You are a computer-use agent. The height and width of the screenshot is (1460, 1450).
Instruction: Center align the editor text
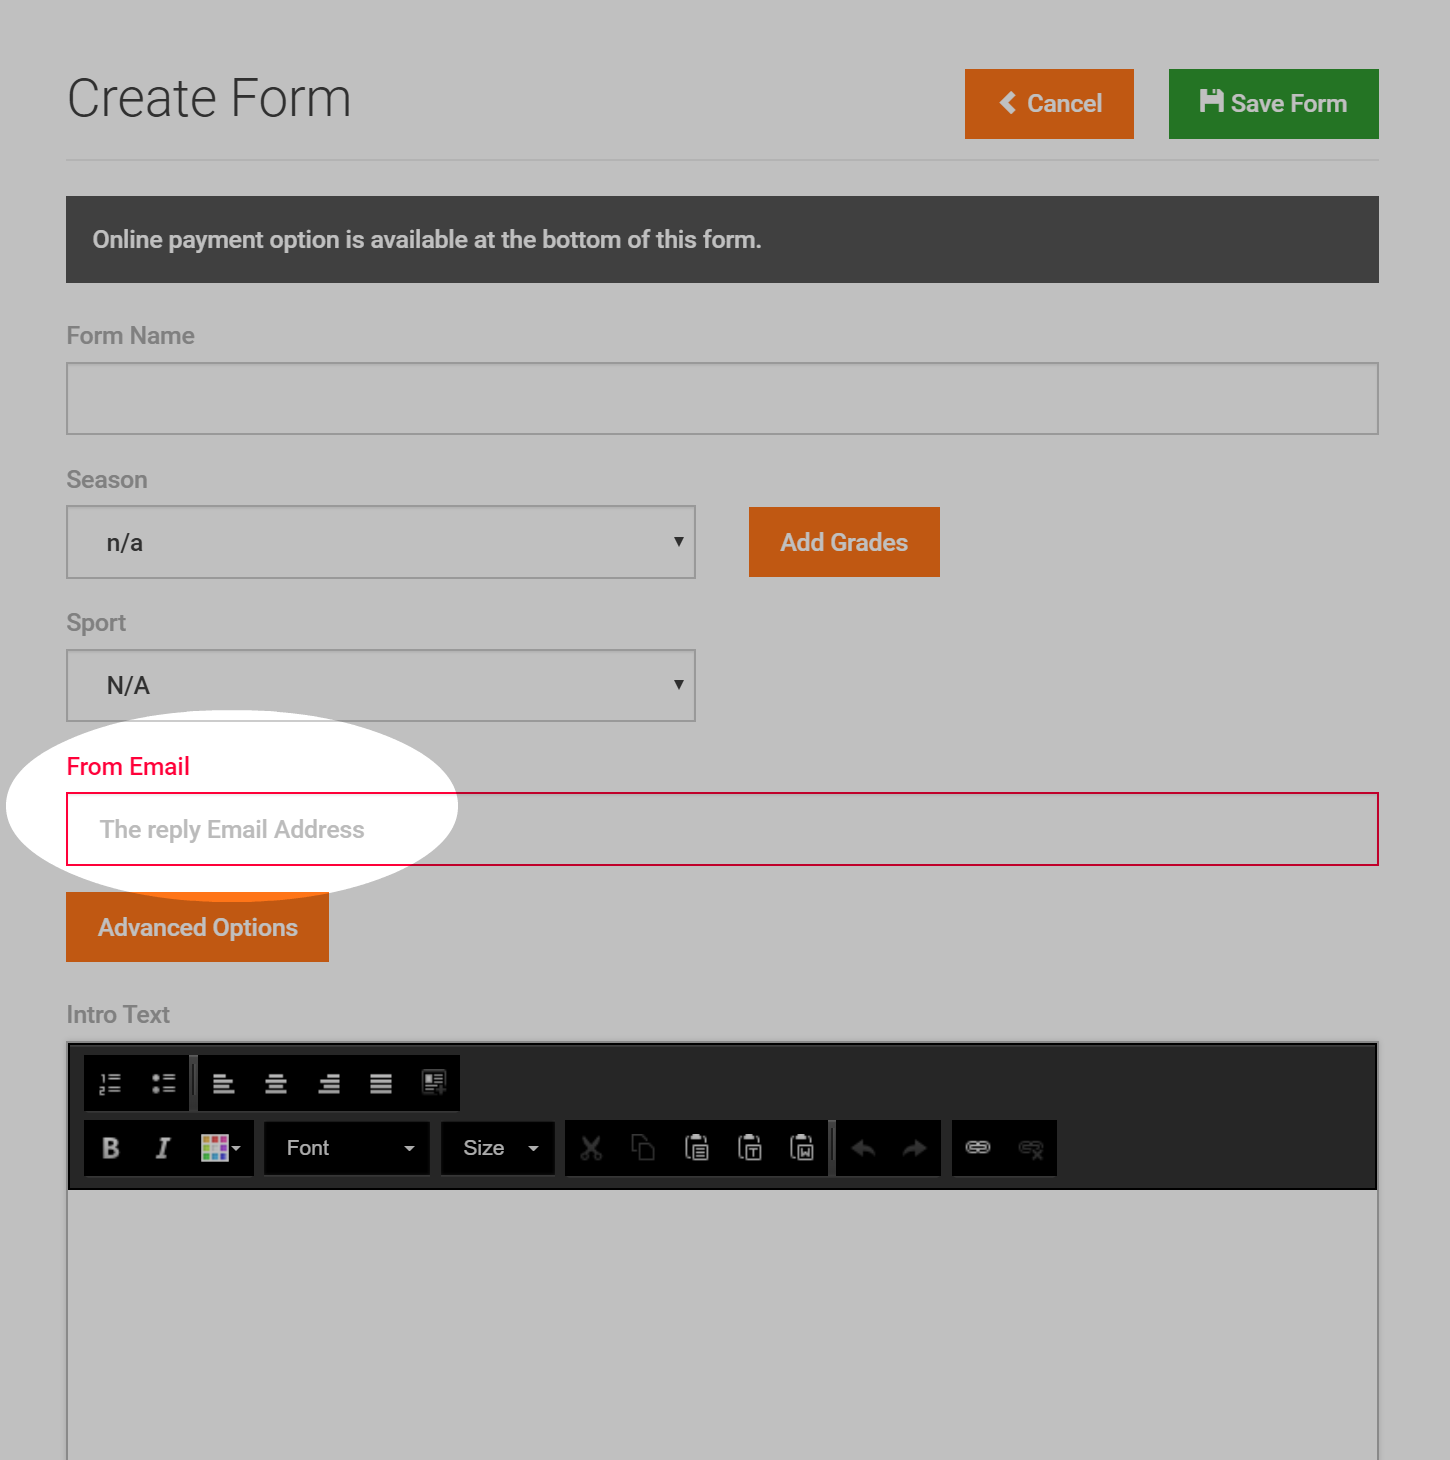(276, 1083)
